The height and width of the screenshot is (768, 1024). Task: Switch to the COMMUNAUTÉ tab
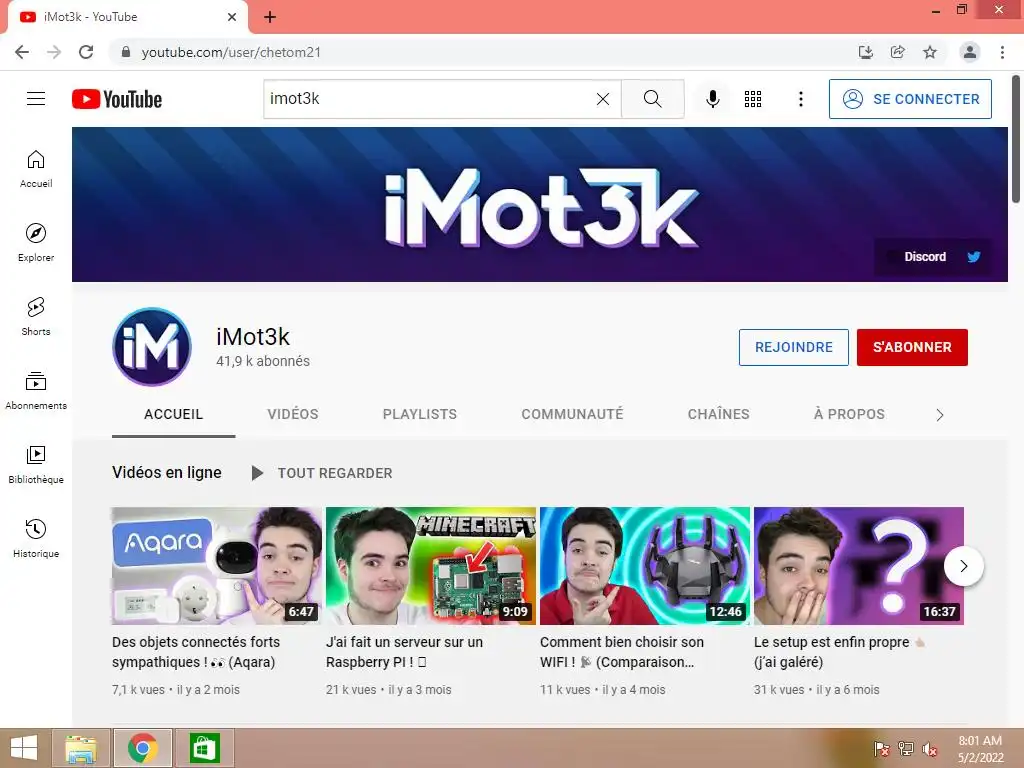[x=572, y=414]
